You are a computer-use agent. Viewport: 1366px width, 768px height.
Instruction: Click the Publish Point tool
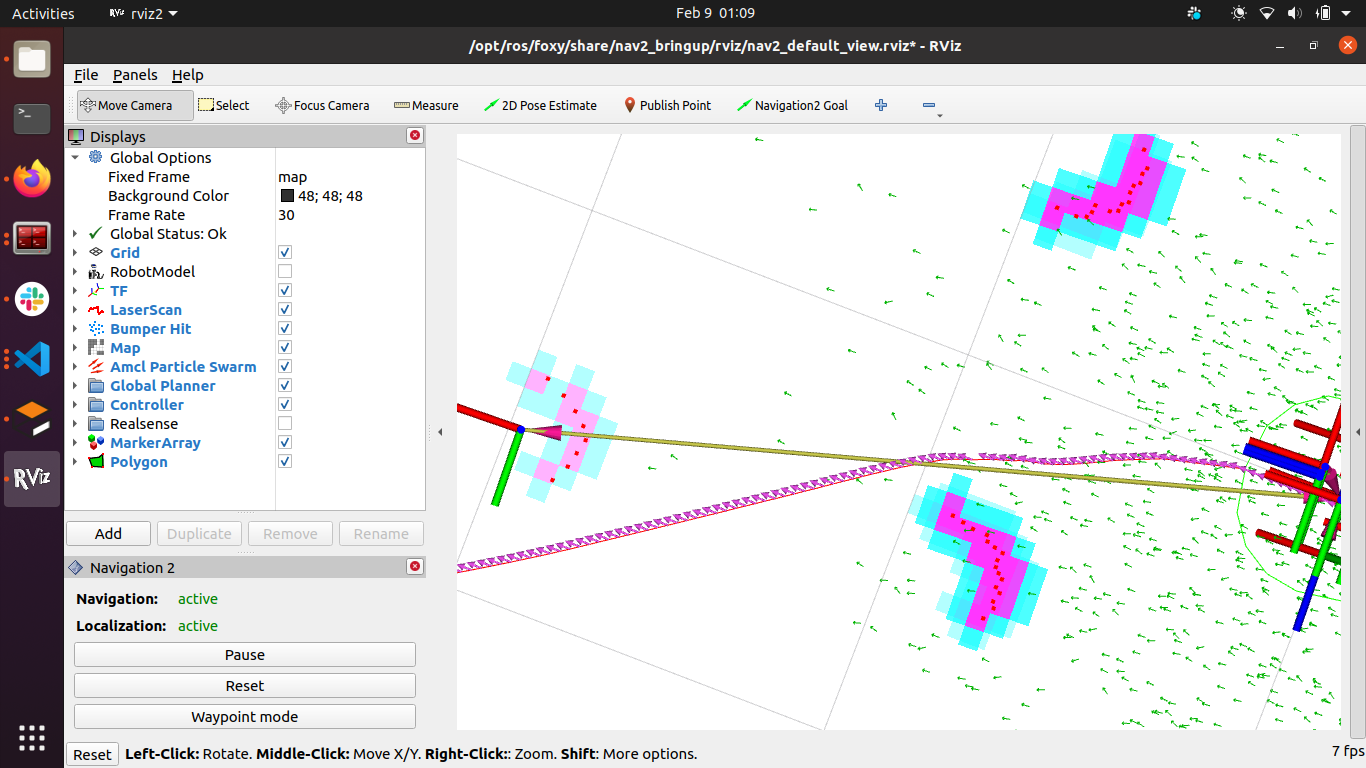(x=667, y=105)
